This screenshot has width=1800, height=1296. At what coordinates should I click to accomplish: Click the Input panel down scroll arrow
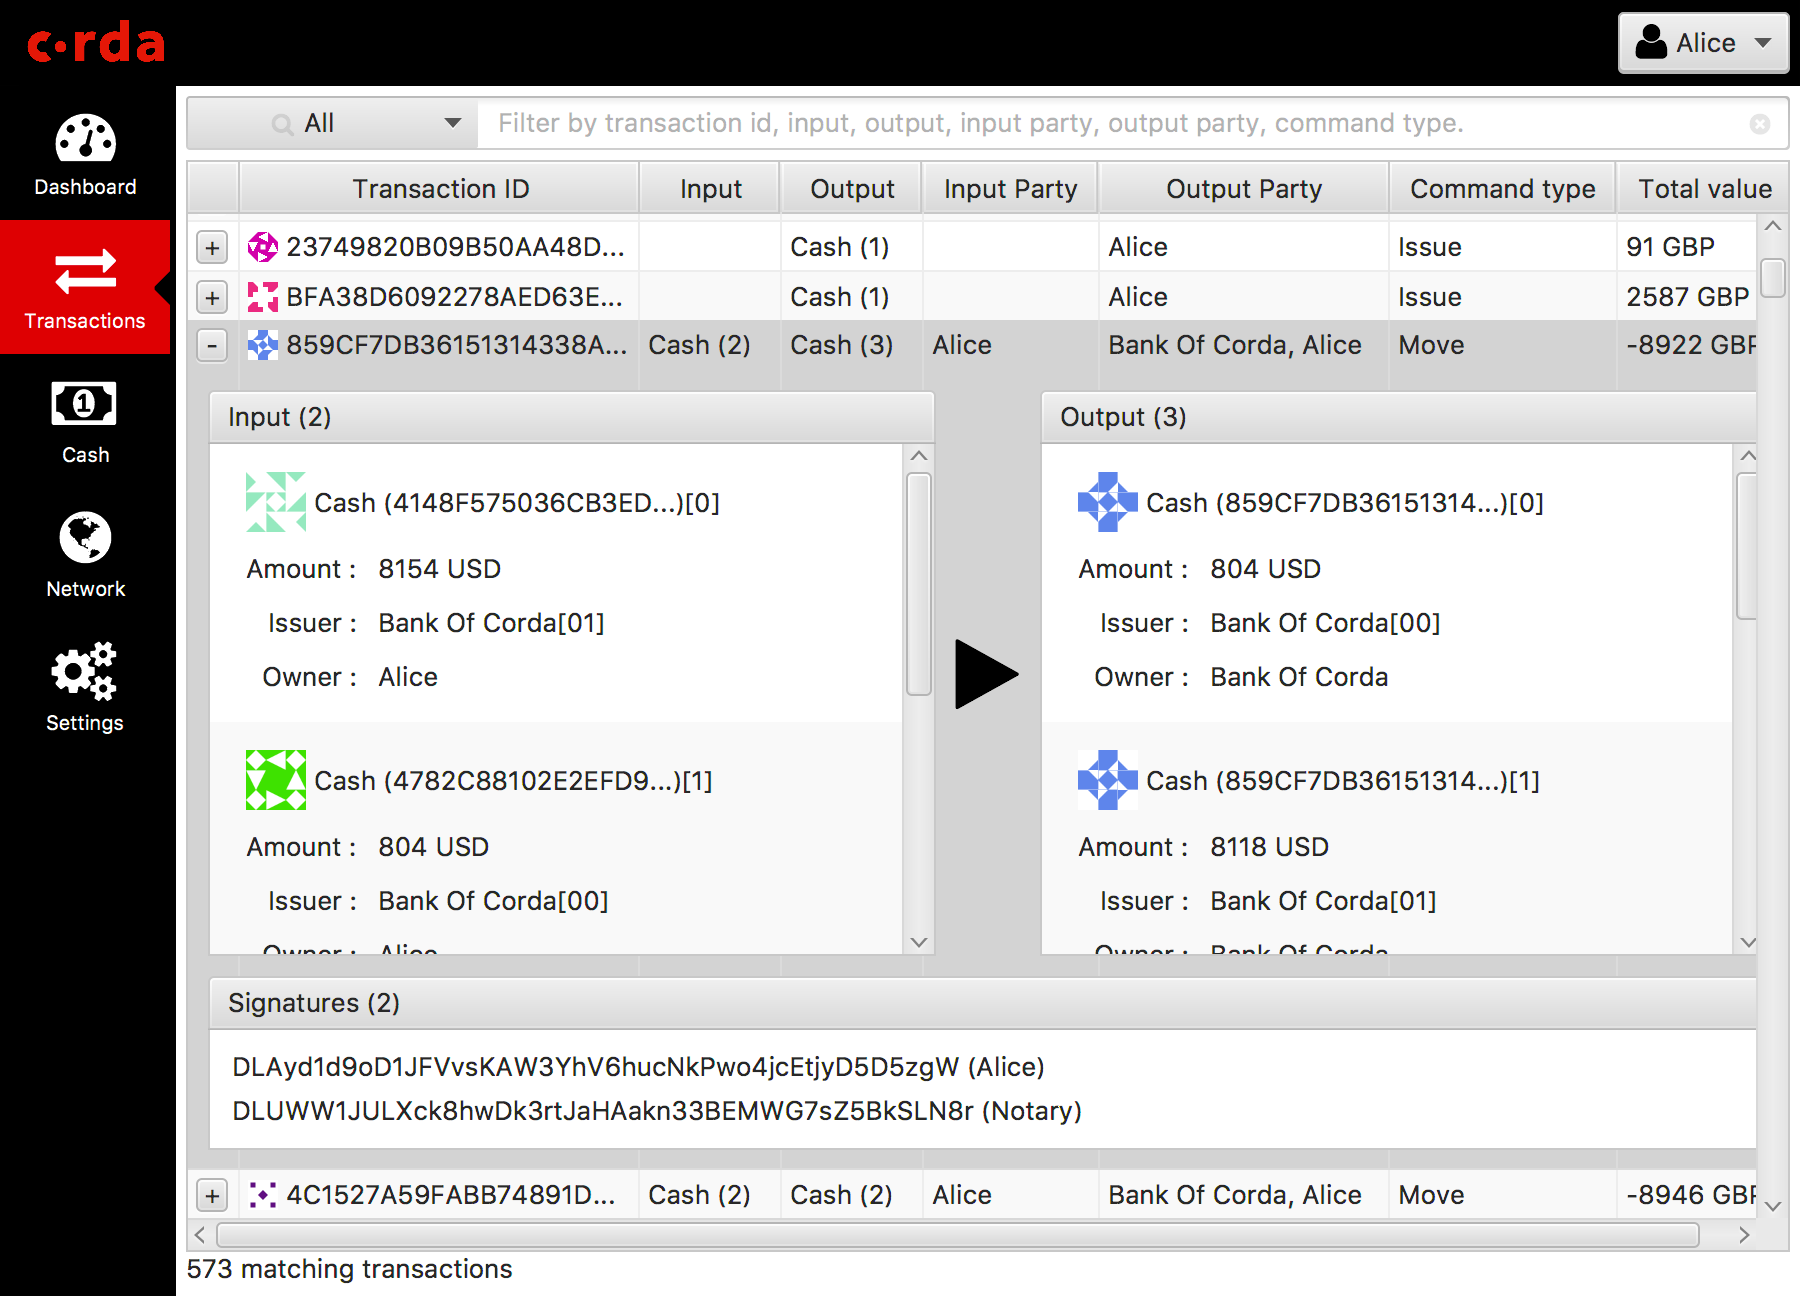click(x=919, y=942)
